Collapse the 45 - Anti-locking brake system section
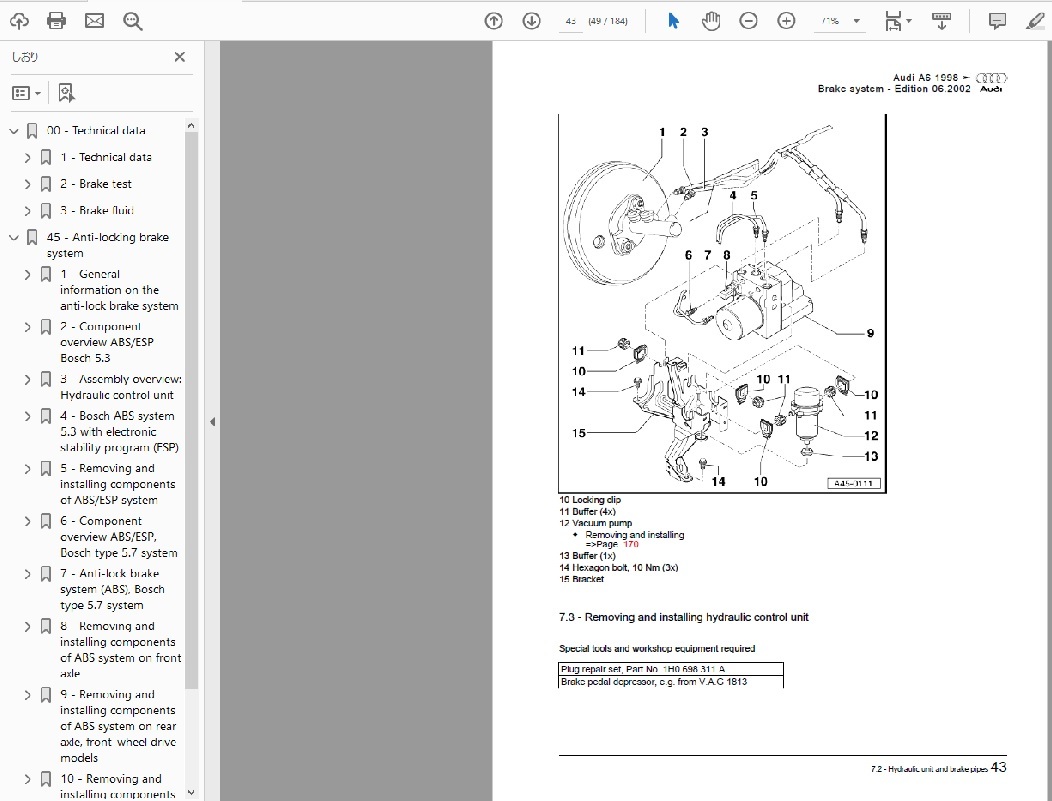The width and height of the screenshot is (1052, 801). click(x=13, y=237)
